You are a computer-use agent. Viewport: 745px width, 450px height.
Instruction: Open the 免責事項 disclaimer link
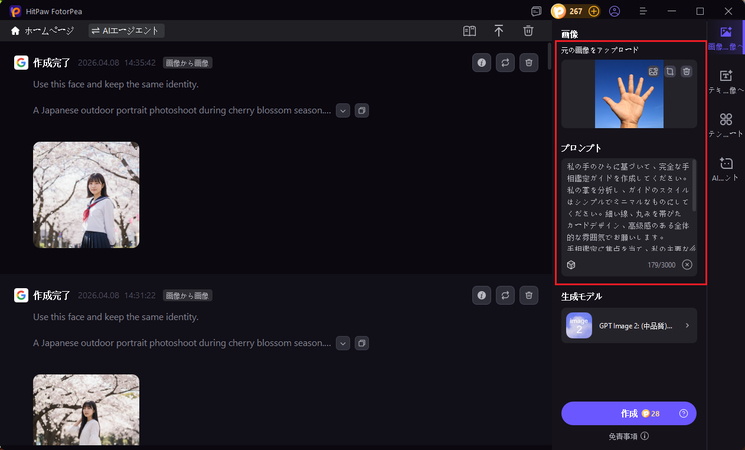tap(628, 436)
